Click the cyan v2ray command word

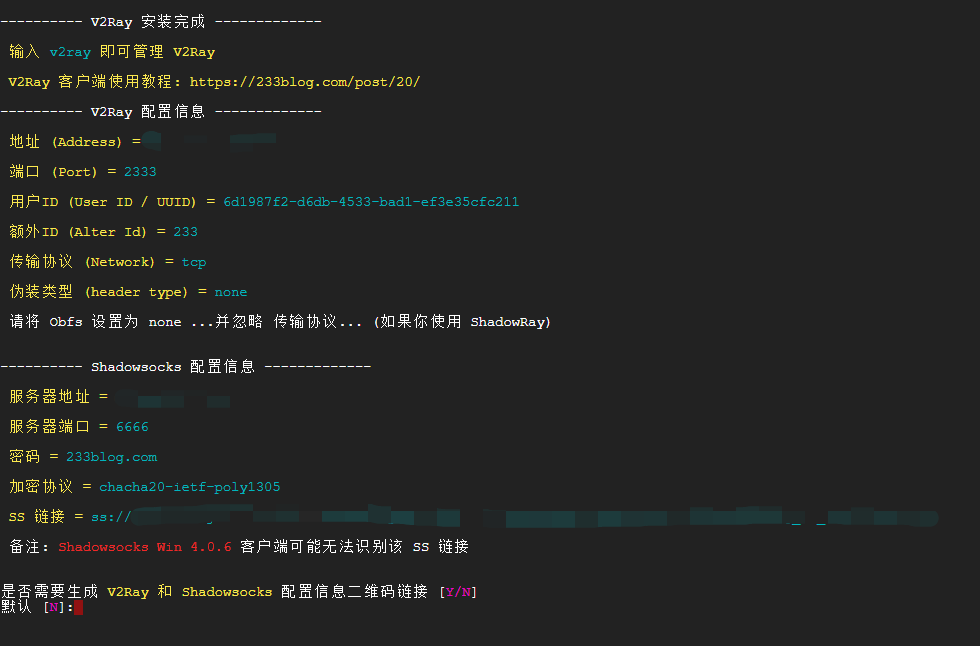click(x=70, y=52)
